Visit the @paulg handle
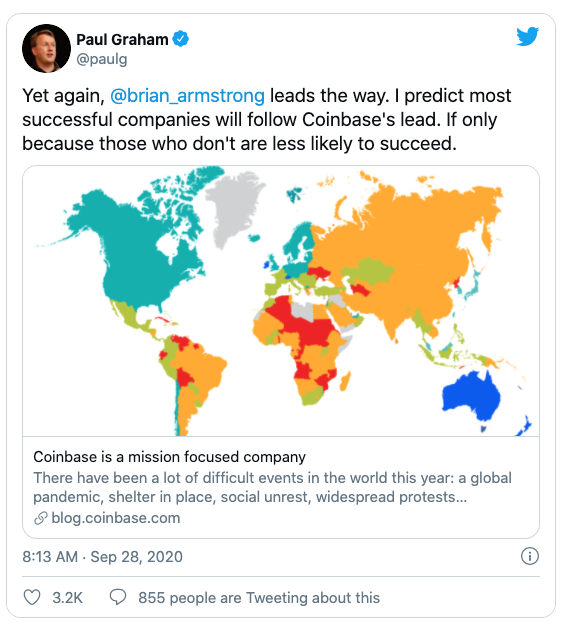This screenshot has width=565, height=628. point(102,59)
